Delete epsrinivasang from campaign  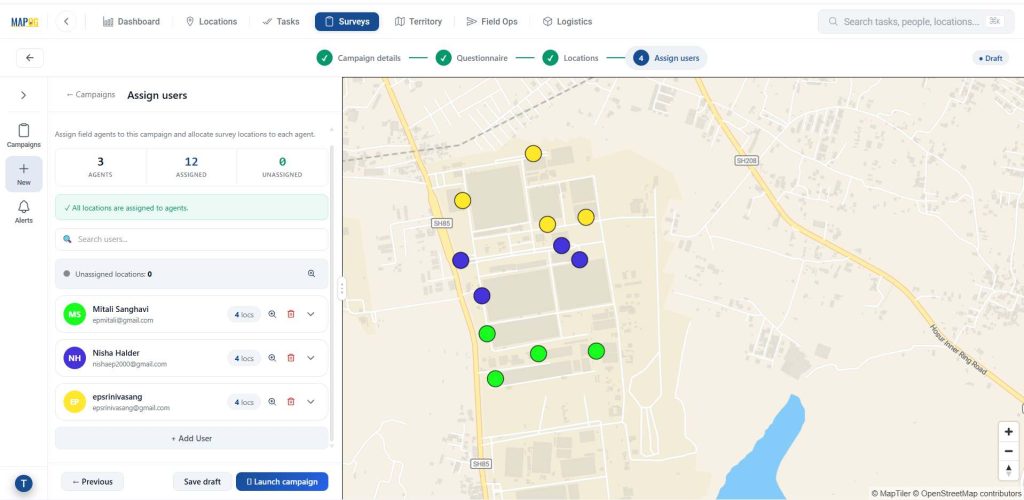291,401
